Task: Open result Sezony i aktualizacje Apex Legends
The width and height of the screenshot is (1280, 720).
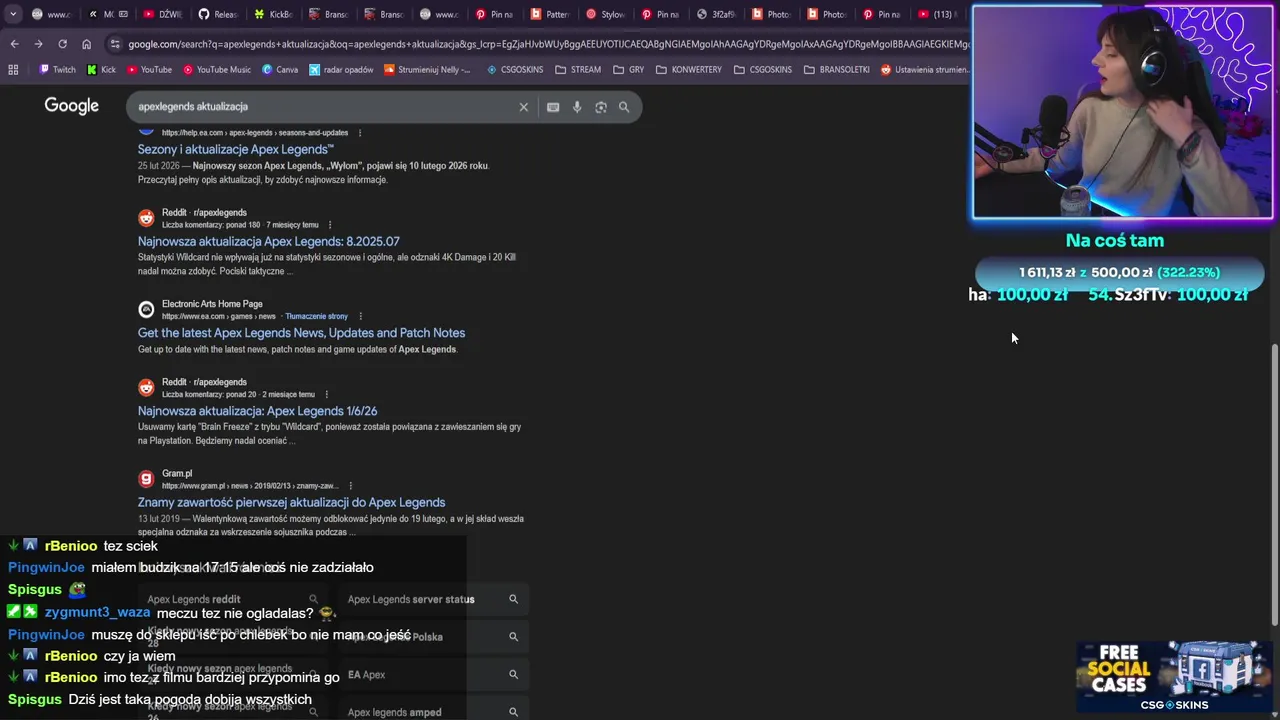Action: point(236,149)
